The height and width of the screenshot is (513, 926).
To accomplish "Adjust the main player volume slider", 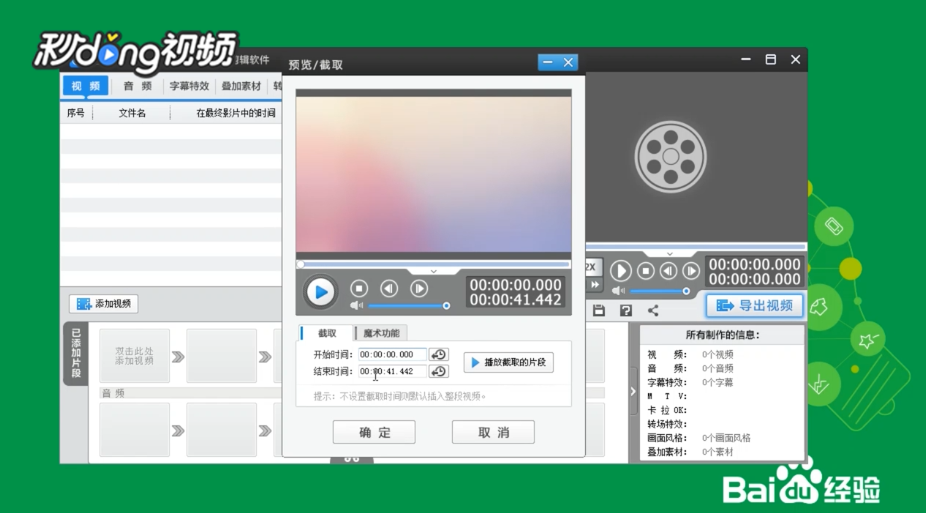I will click(659, 291).
